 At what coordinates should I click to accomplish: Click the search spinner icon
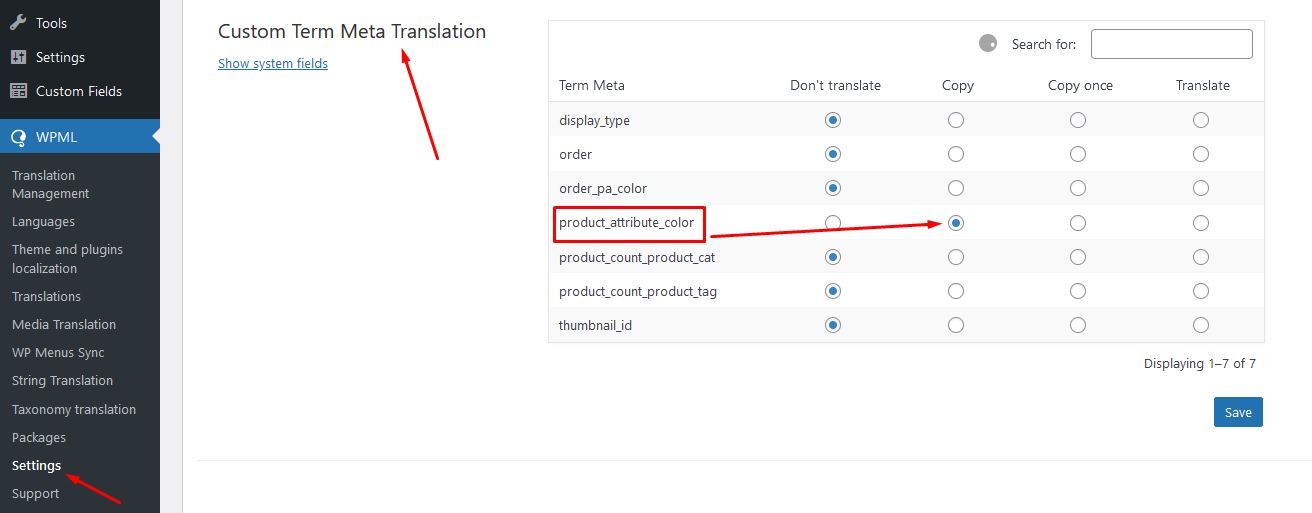988,43
